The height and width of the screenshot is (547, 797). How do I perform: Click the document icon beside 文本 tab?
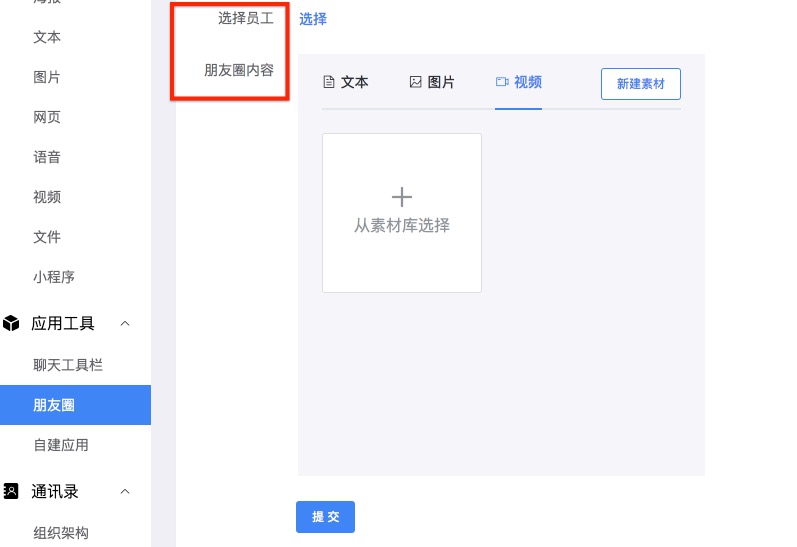click(329, 82)
